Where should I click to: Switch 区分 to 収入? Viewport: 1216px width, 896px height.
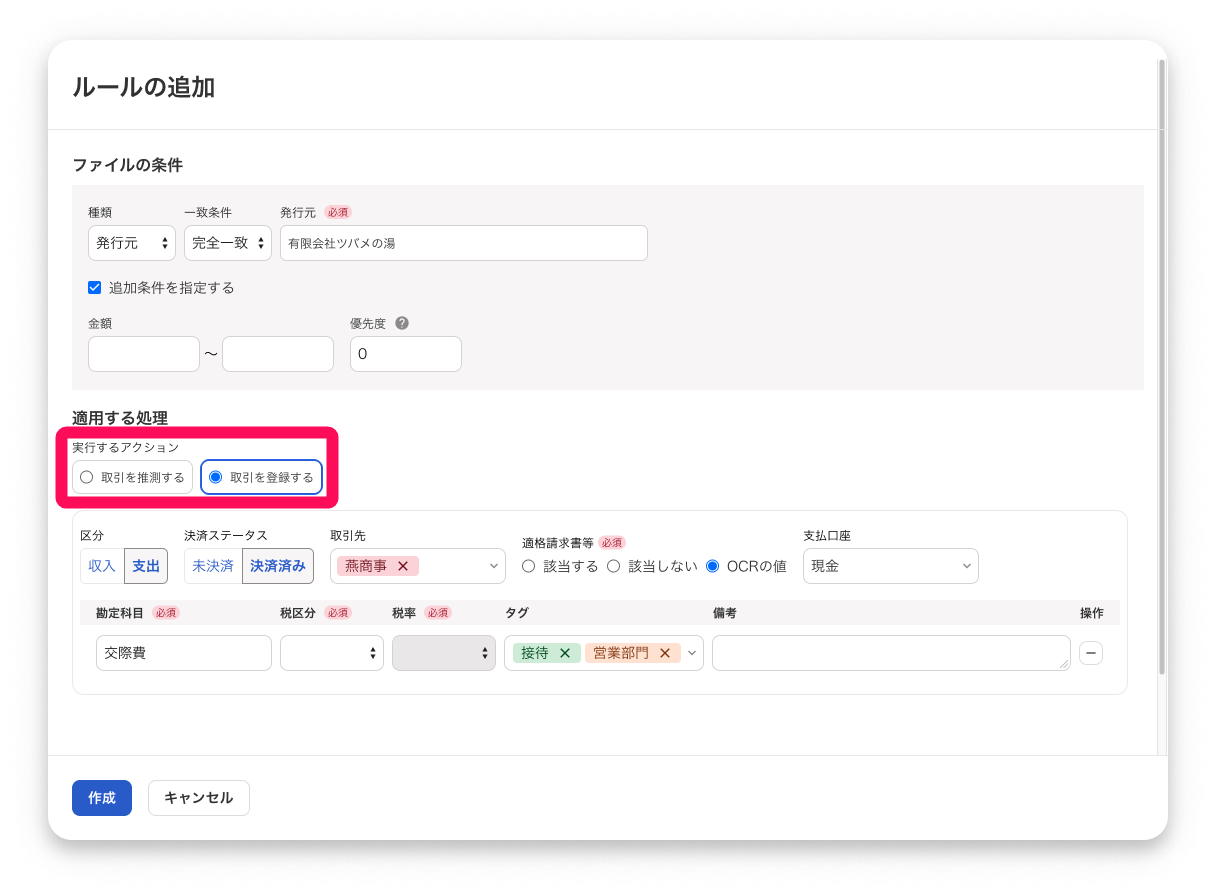point(102,566)
